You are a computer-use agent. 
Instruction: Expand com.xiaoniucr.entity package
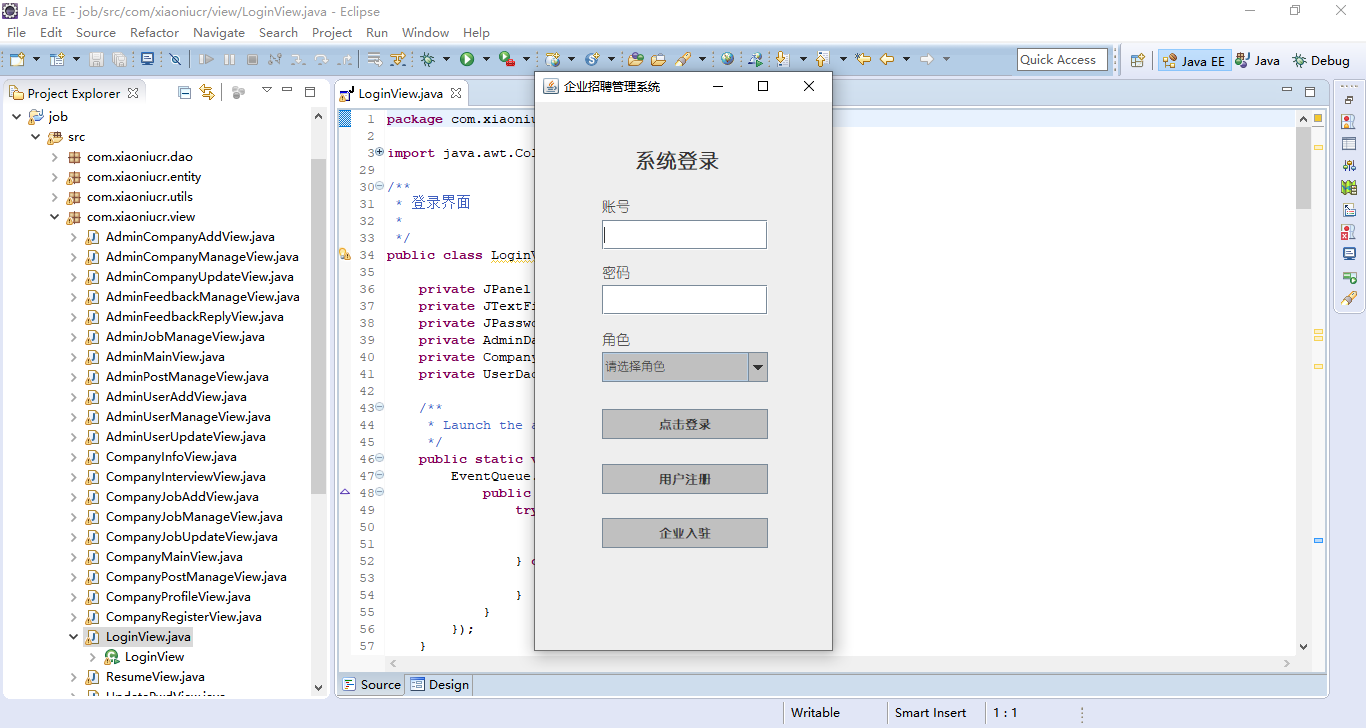[x=54, y=177]
